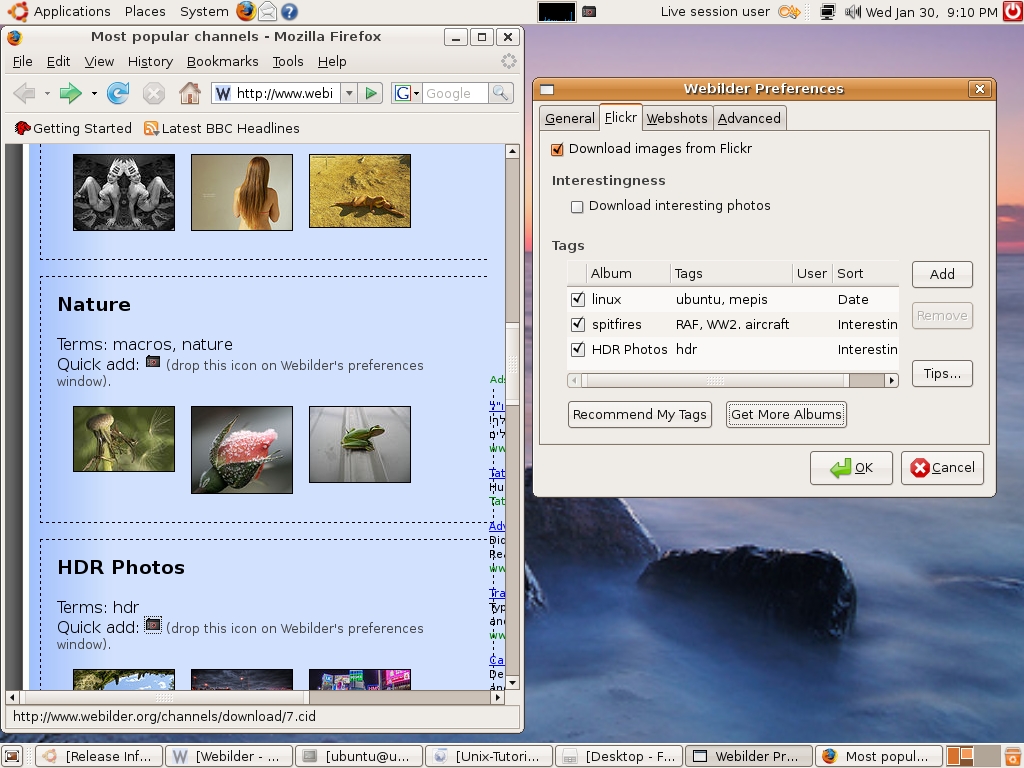The height and width of the screenshot is (768, 1024).
Task: Reload the page in Firefox
Action: coord(118,93)
